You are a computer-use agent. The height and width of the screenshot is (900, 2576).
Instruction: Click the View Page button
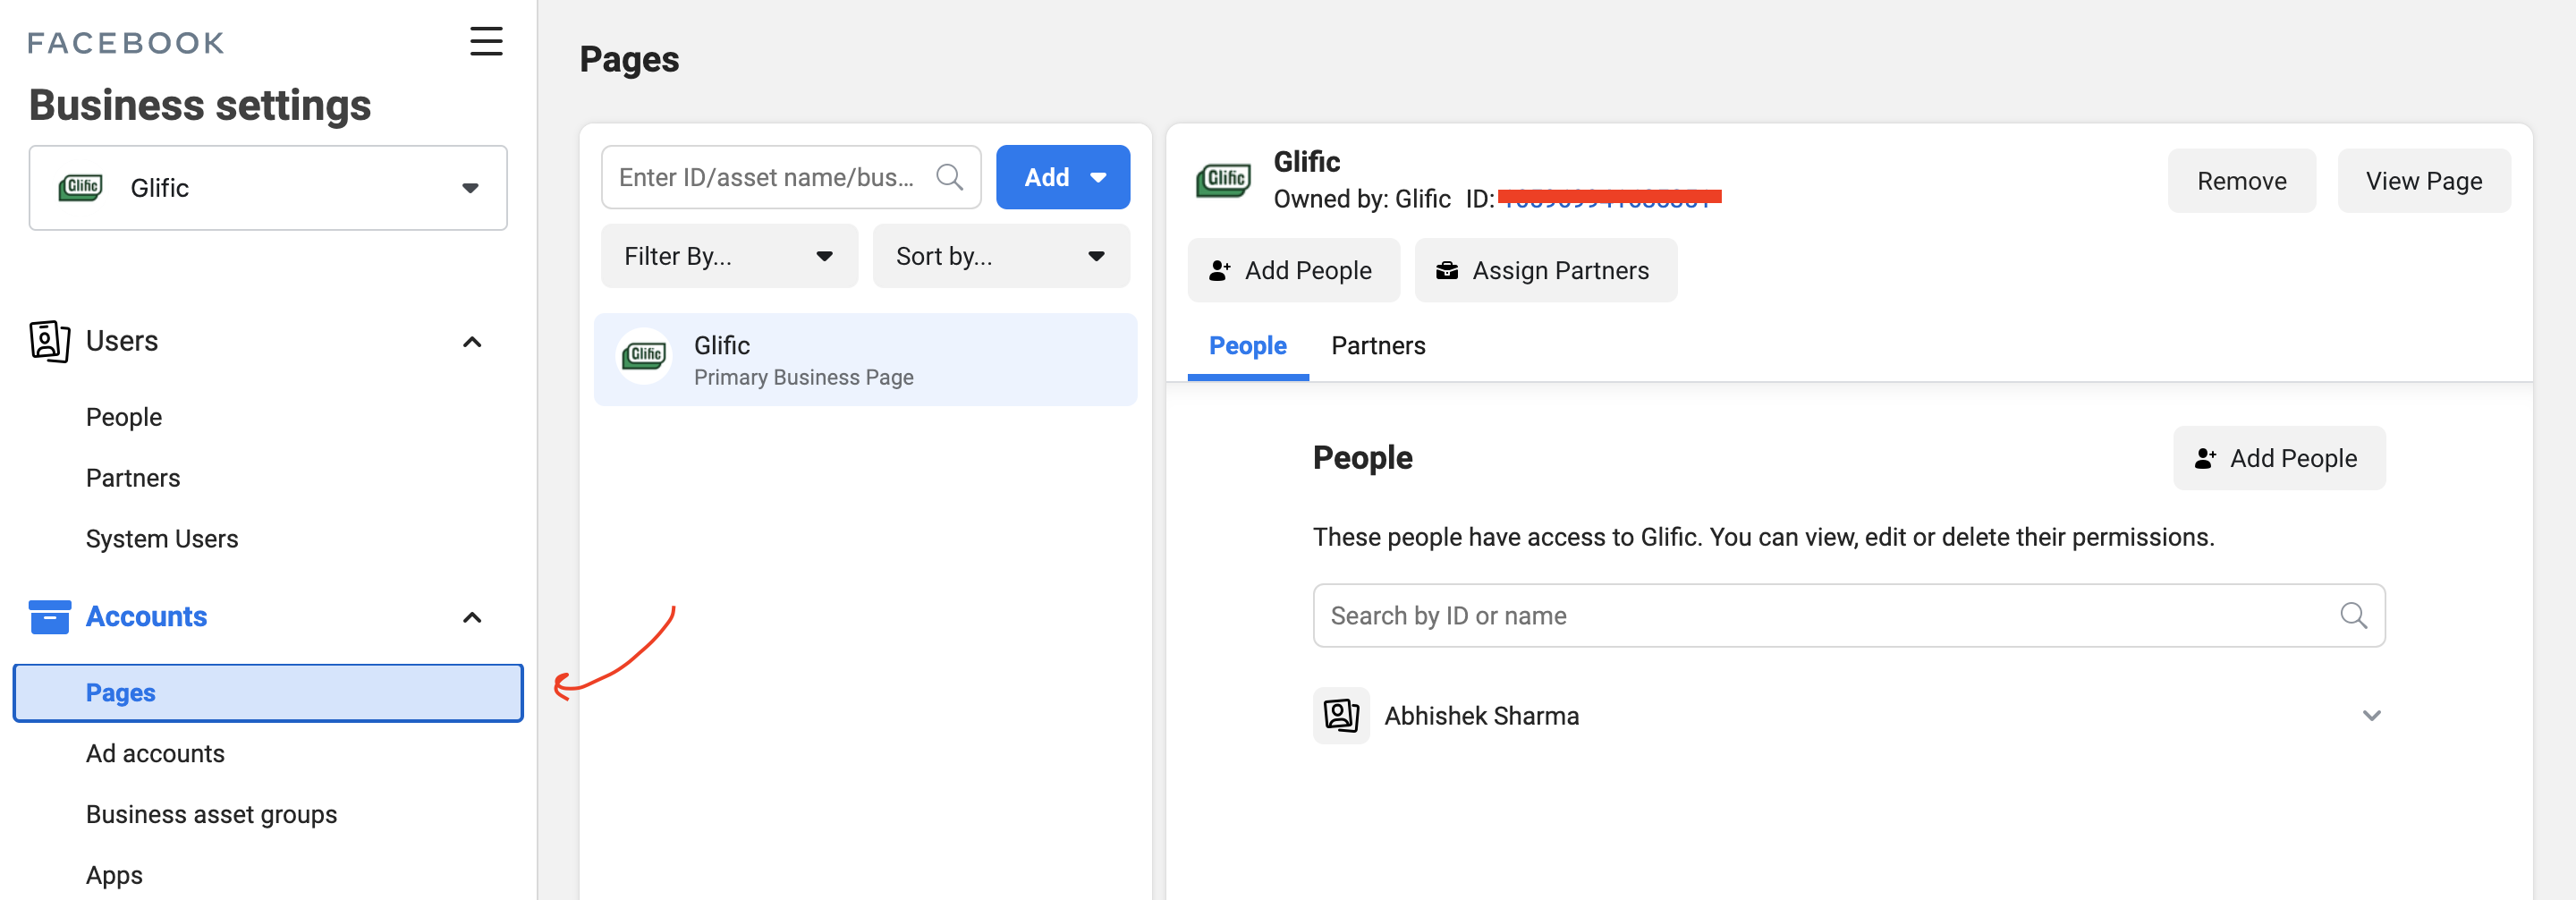click(2423, 181)
